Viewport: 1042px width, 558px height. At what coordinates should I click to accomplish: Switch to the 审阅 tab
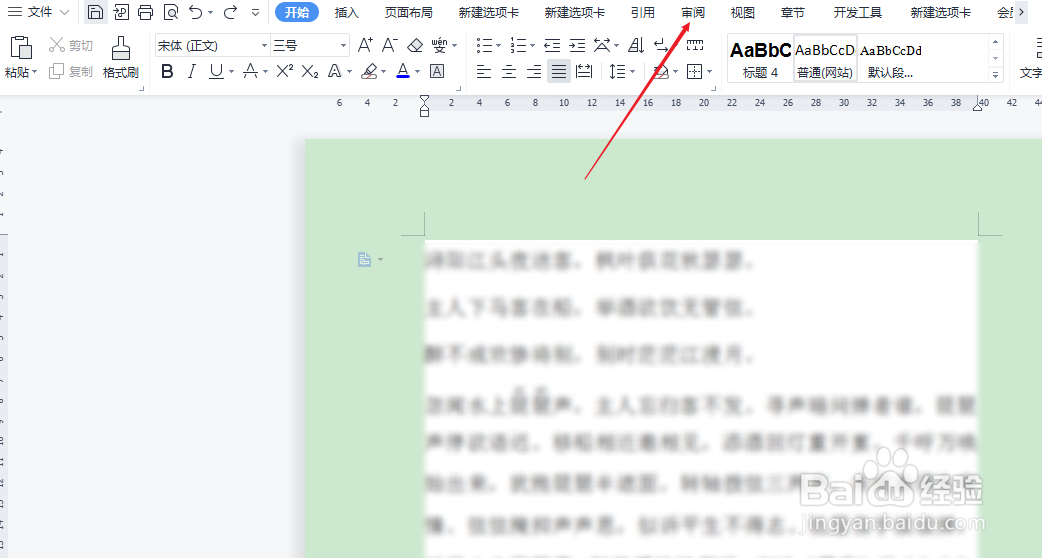point(693,12)
